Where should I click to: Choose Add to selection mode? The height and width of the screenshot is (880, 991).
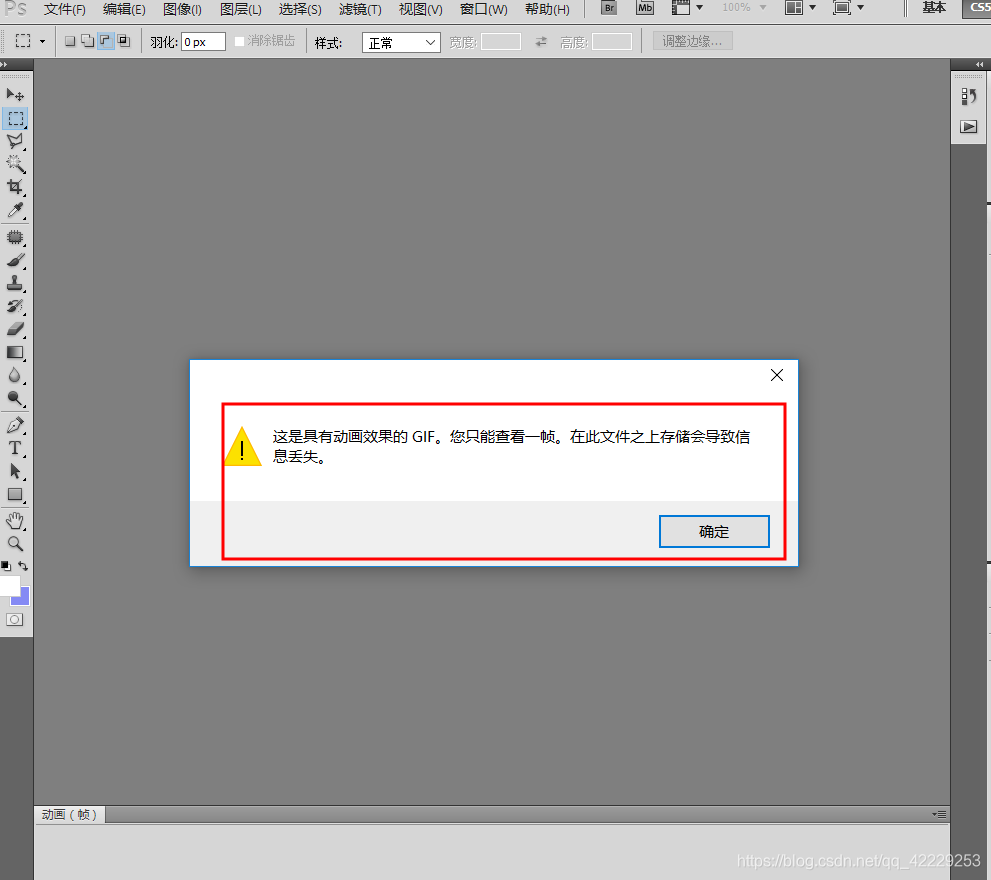[88, 42]
